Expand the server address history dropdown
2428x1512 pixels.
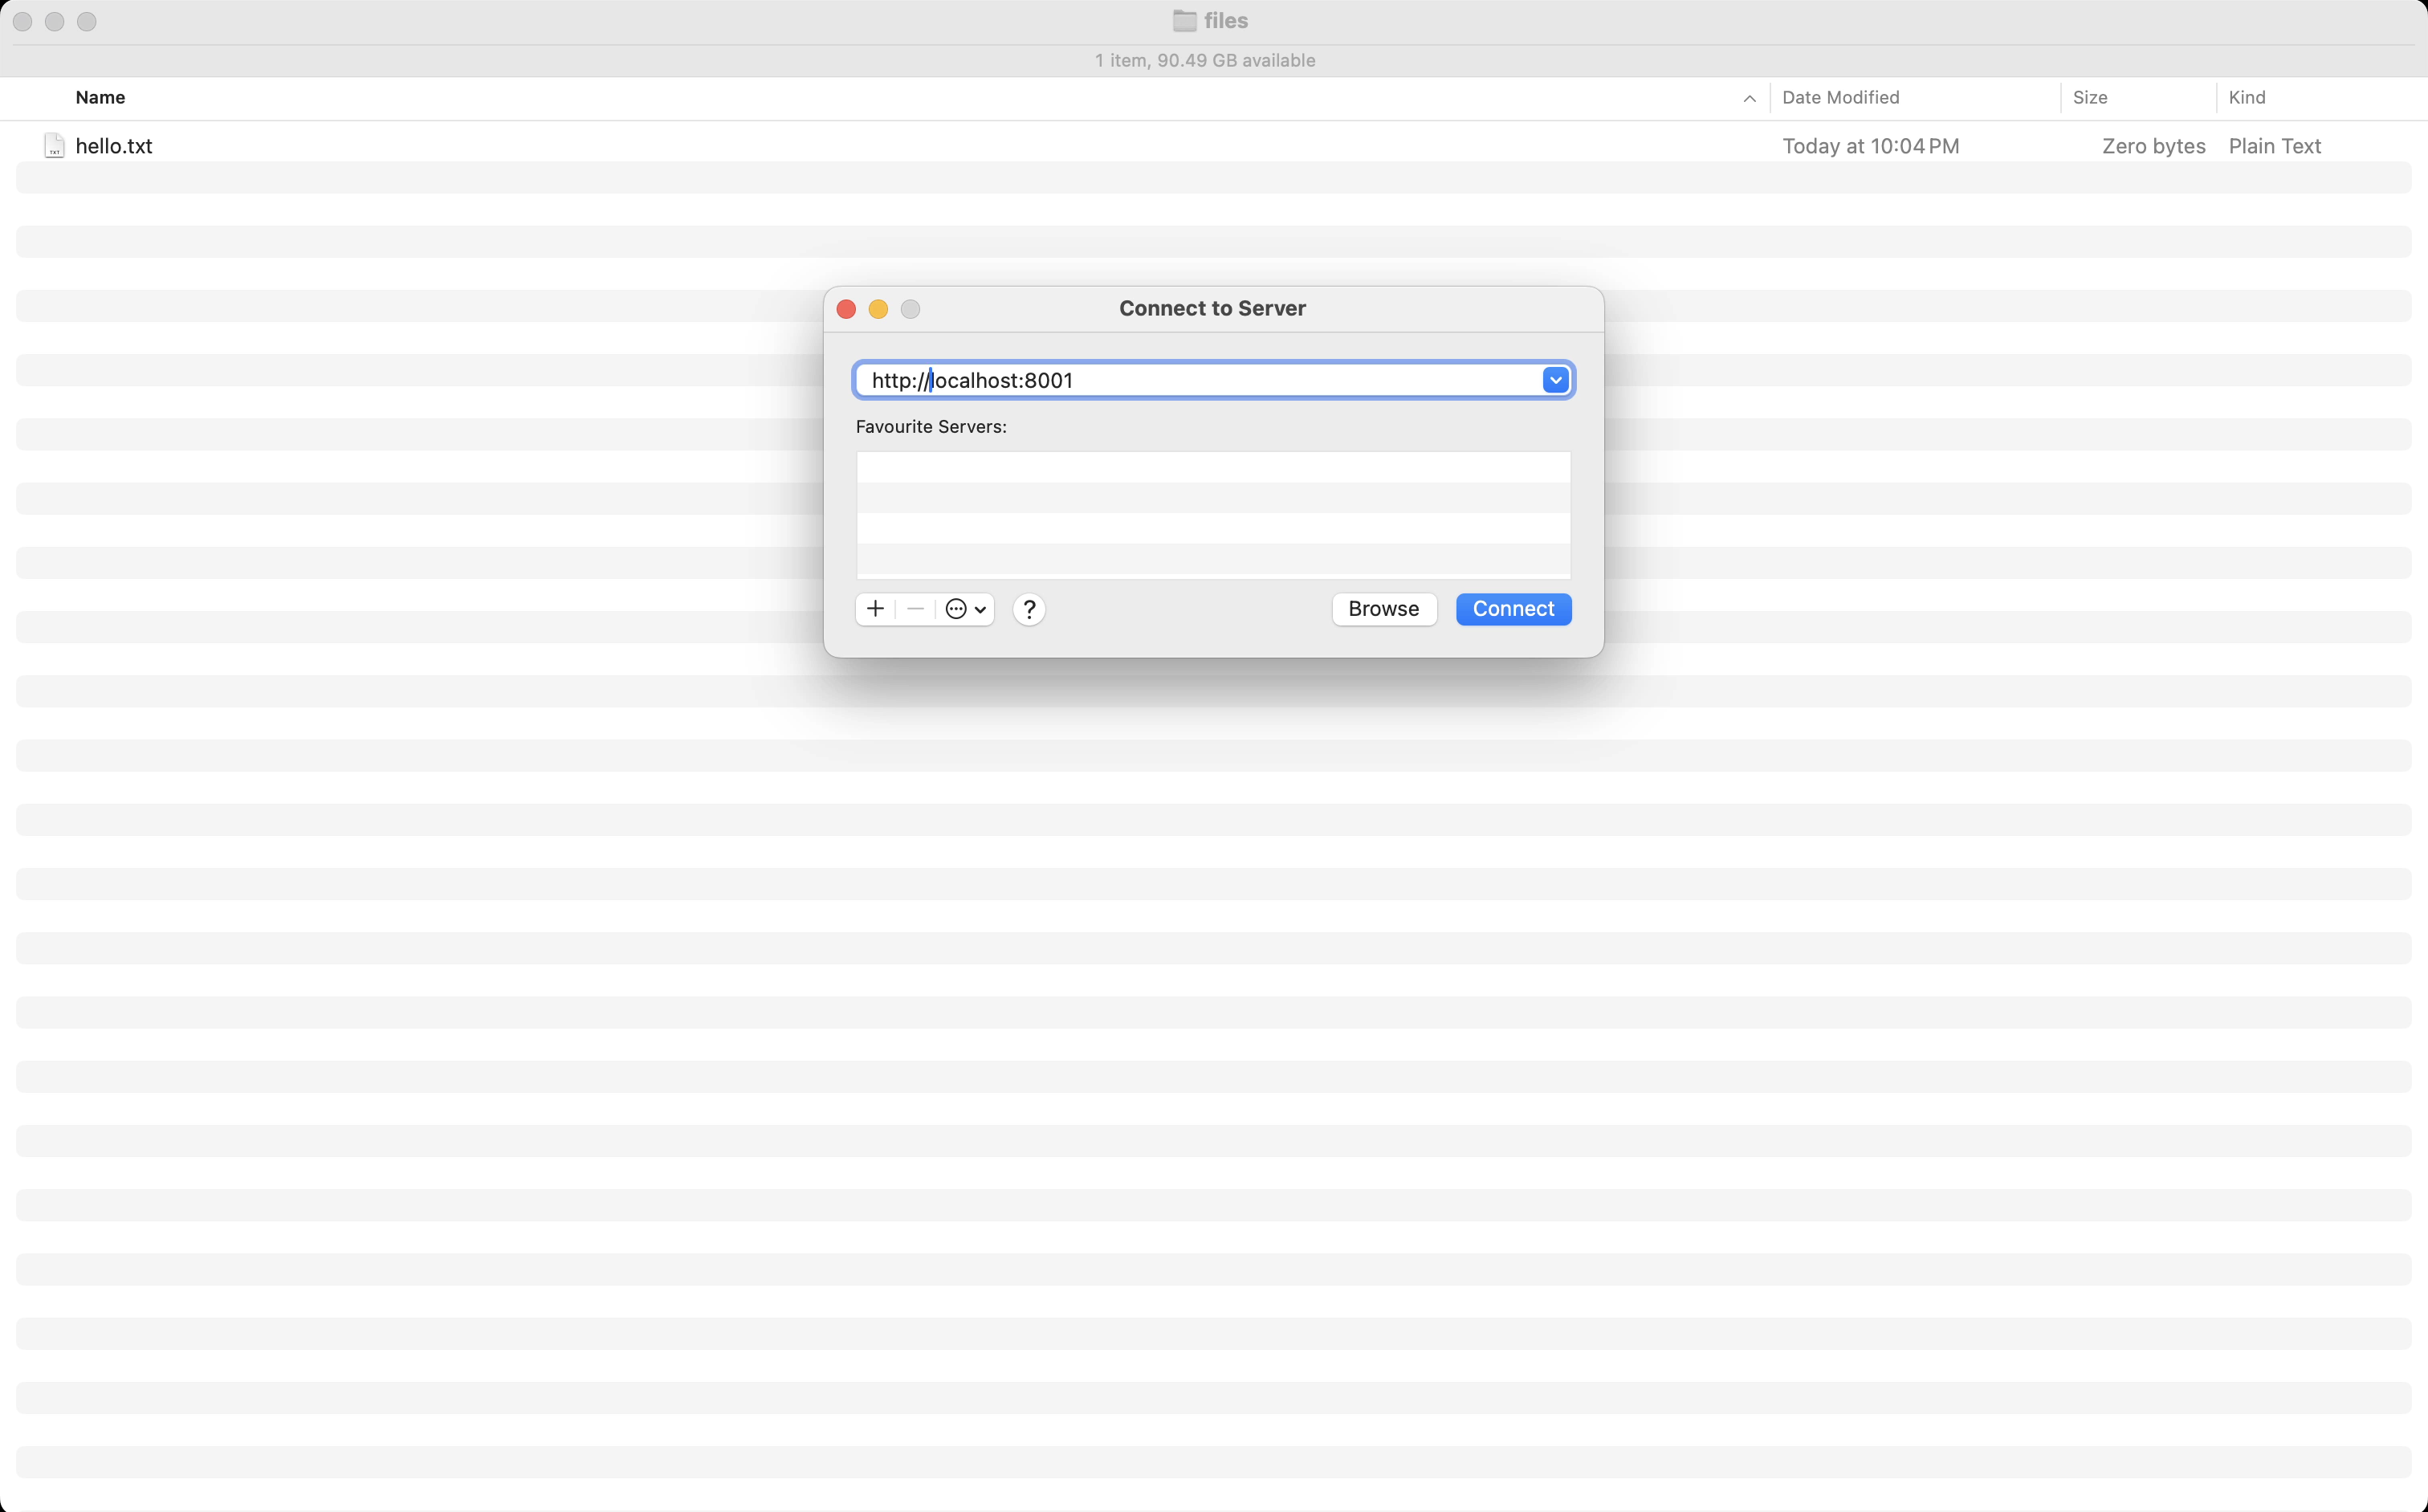tap(1555, 380)
